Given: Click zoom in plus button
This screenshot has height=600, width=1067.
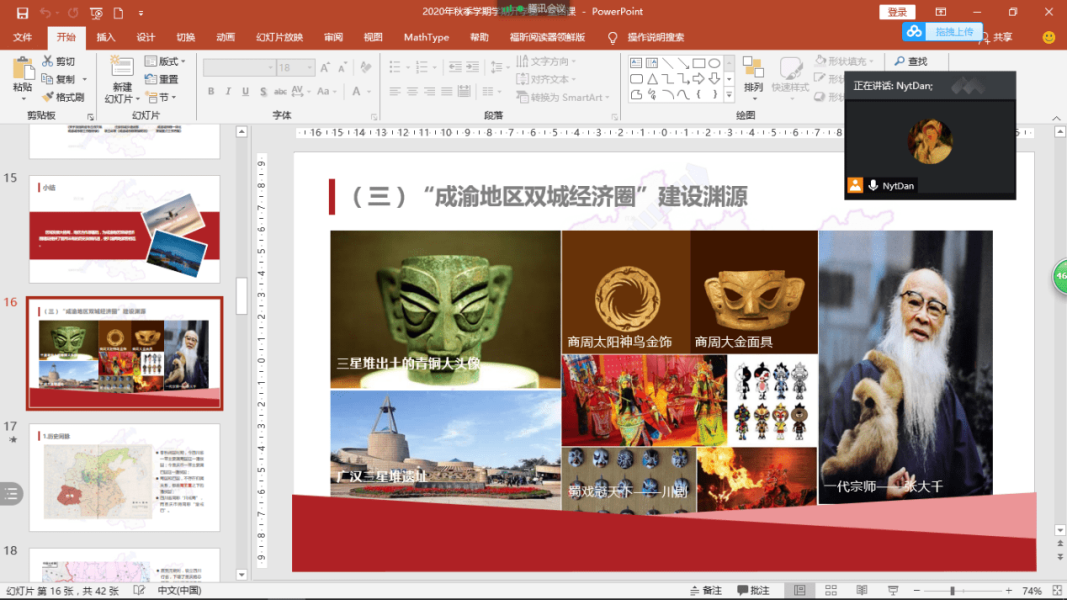Looking at the screenshot, I should tap(1008, 590).
